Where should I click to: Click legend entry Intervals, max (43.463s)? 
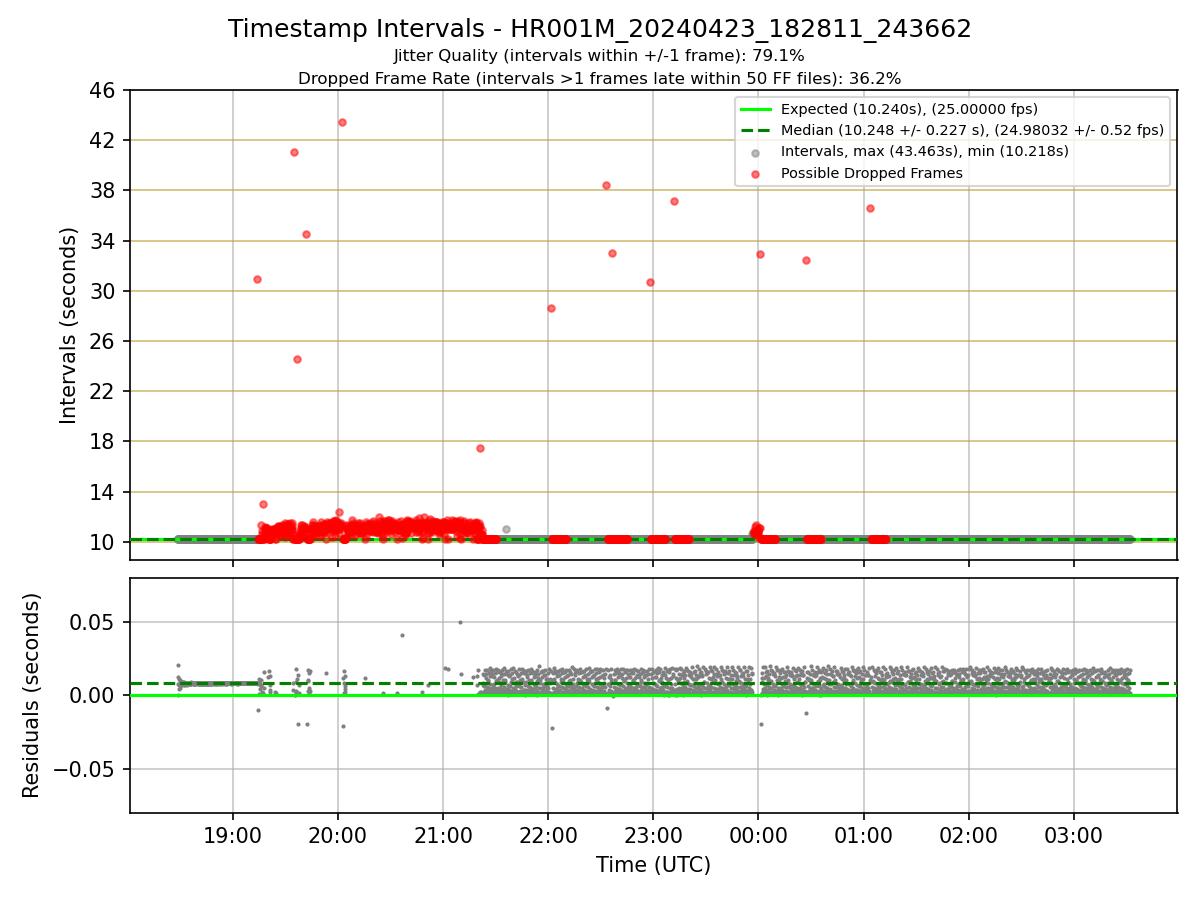925,151
